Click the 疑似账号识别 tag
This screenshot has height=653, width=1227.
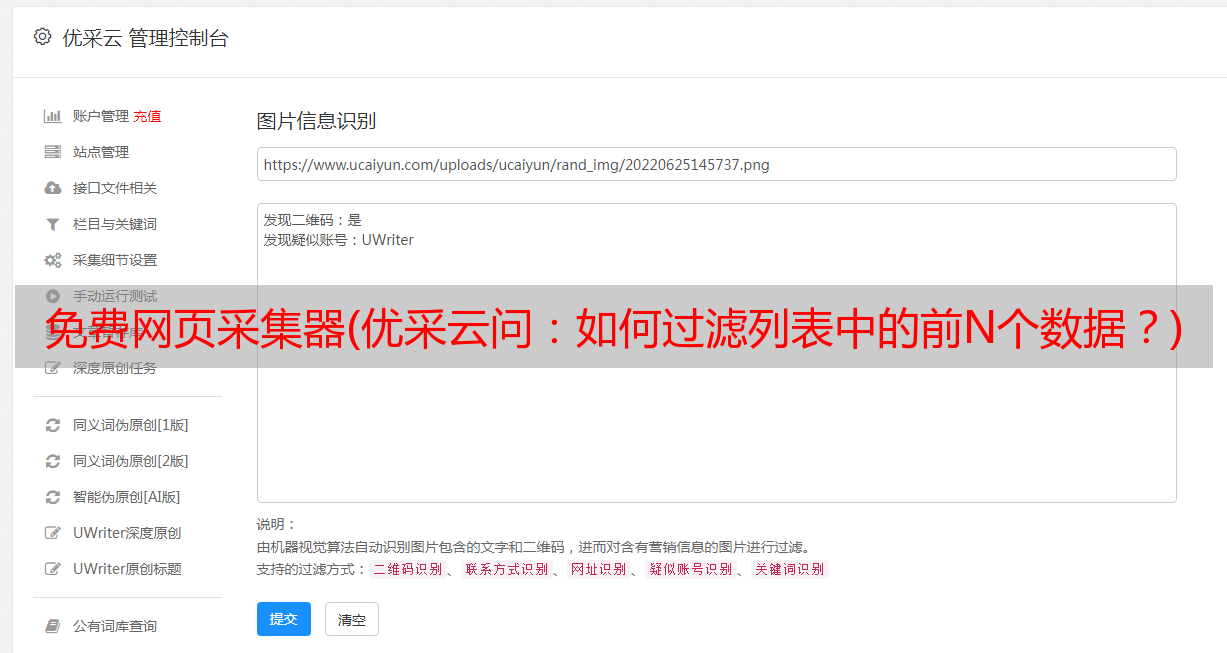pyautogui.click(x=690, y=569)
